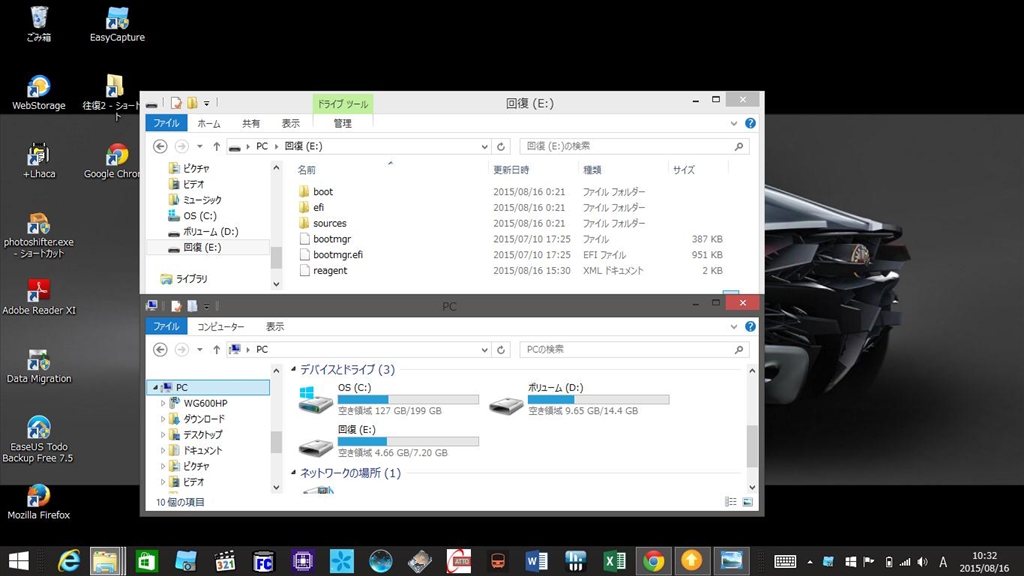Open address bar history dropdown in 回復 (E:) window
Viewport: 1024px width, 576px height.
[x=484, y=147]
